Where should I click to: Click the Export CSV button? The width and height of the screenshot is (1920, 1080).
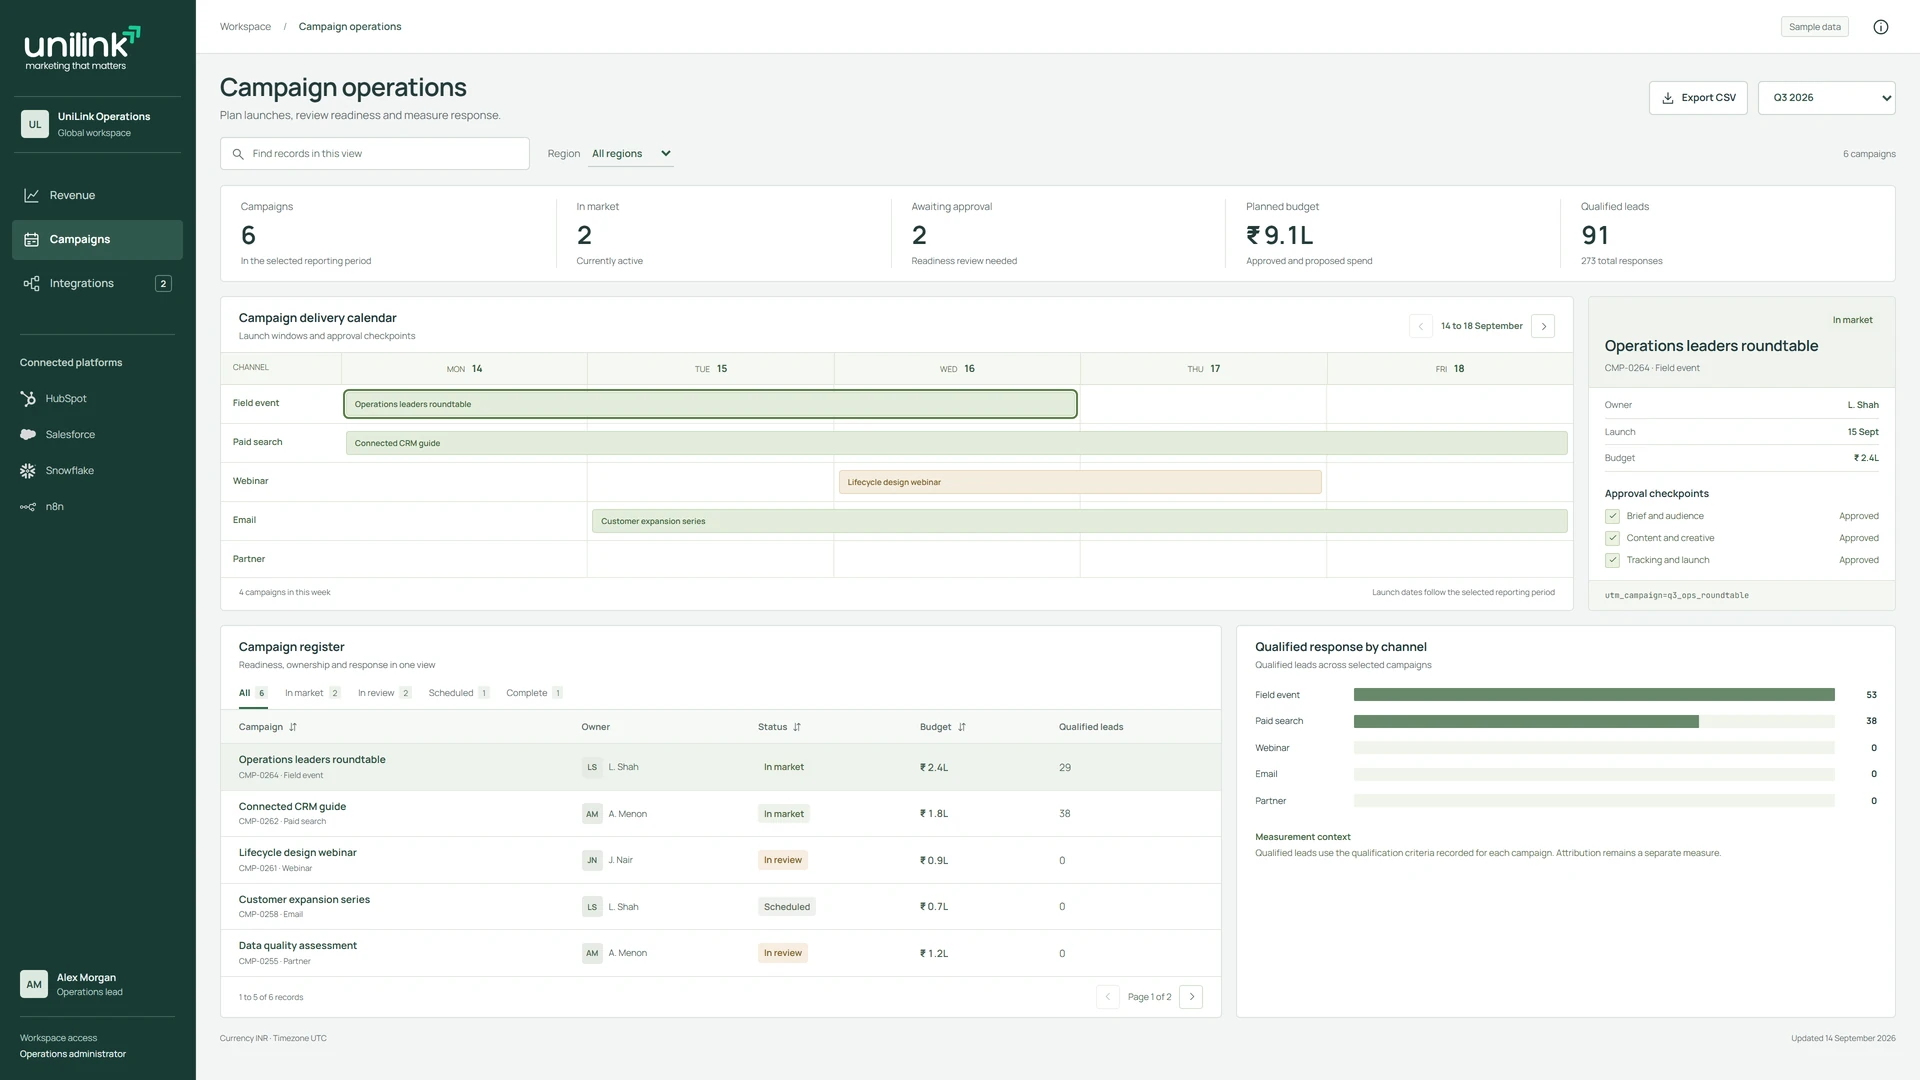pos(1698,98)
